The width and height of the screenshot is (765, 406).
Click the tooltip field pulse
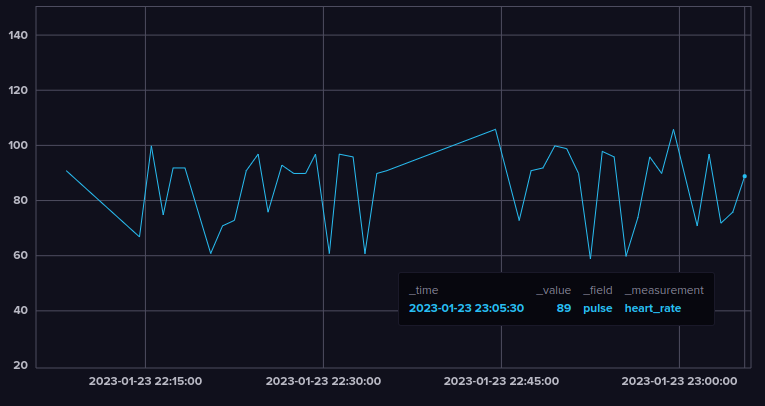598,308
